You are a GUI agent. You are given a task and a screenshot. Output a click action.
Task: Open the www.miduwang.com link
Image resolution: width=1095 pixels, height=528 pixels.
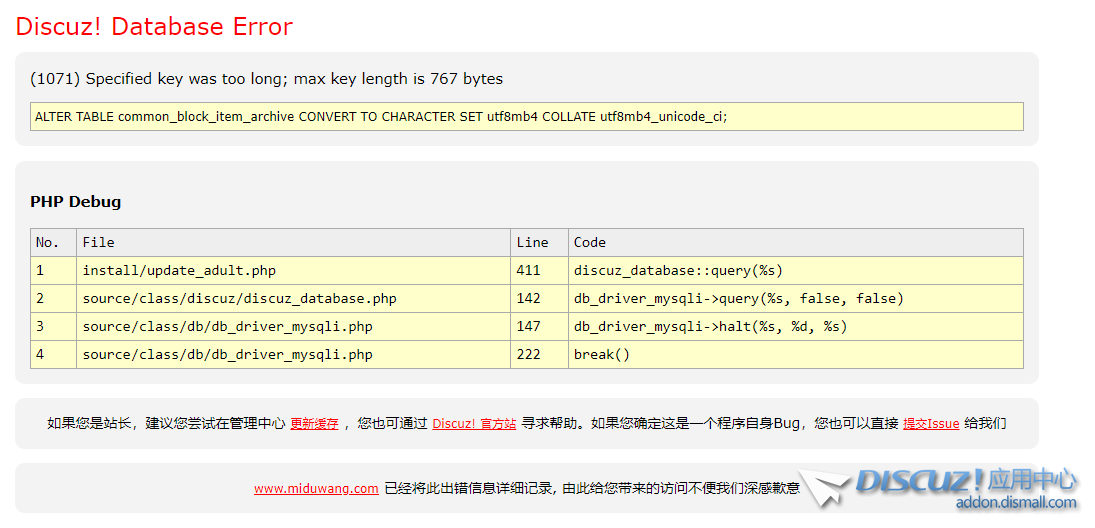click(x=316, y=488)
